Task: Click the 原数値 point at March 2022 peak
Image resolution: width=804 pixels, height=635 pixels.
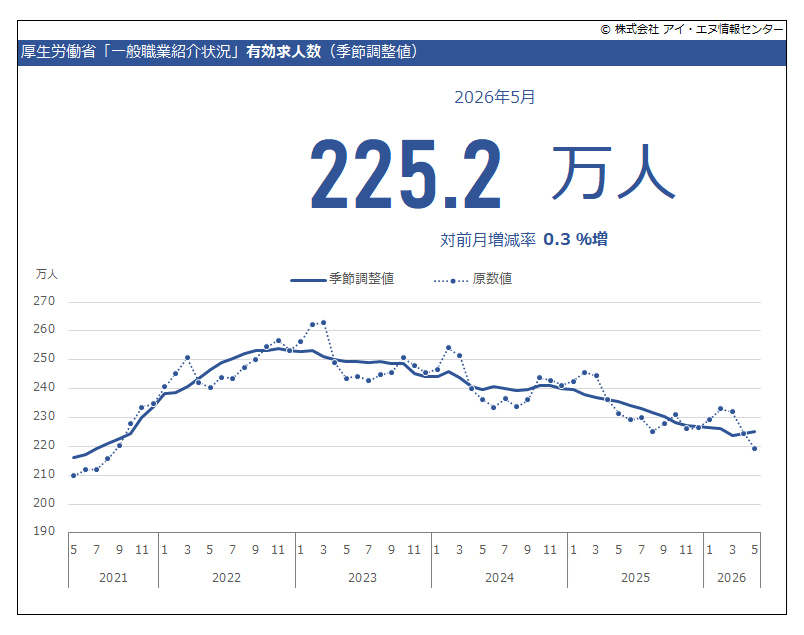Action: point(188,358)
